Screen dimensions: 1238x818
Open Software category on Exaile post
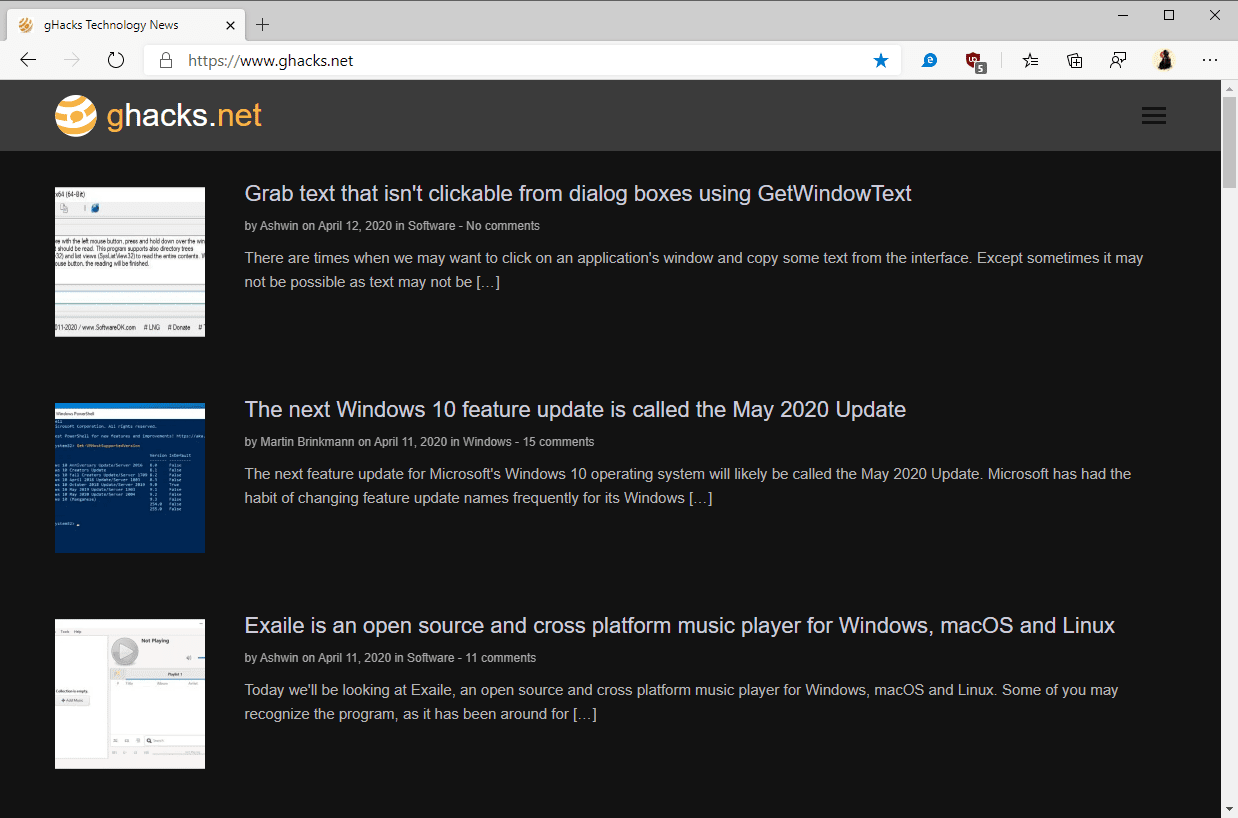431,658
